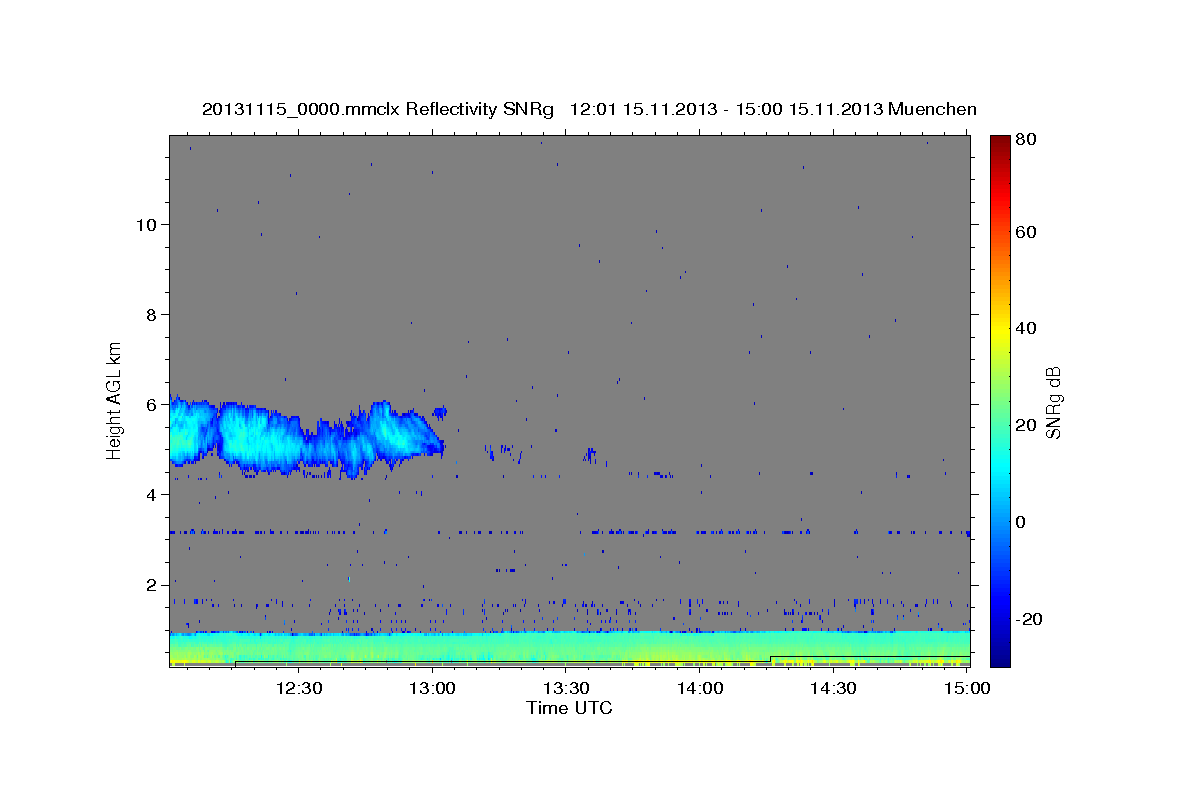The width and height of the screenshot is (1200, 800).
Task: Click the green-yellow boundary layer near ground
Action: point(569,648)
